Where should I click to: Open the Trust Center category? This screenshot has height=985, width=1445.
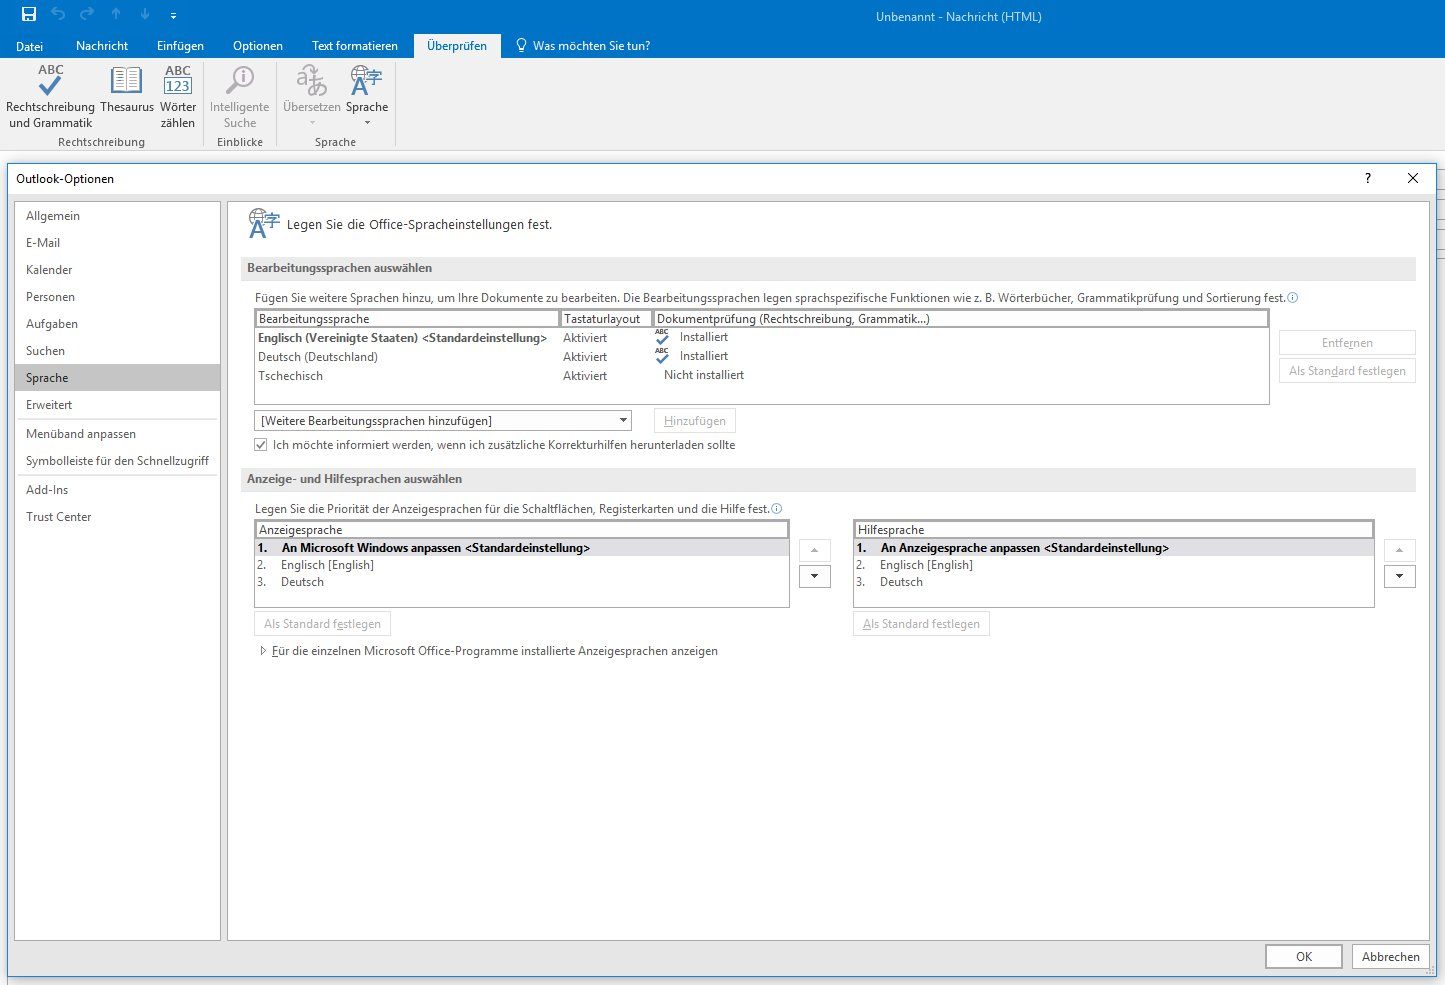click(118, 517)
